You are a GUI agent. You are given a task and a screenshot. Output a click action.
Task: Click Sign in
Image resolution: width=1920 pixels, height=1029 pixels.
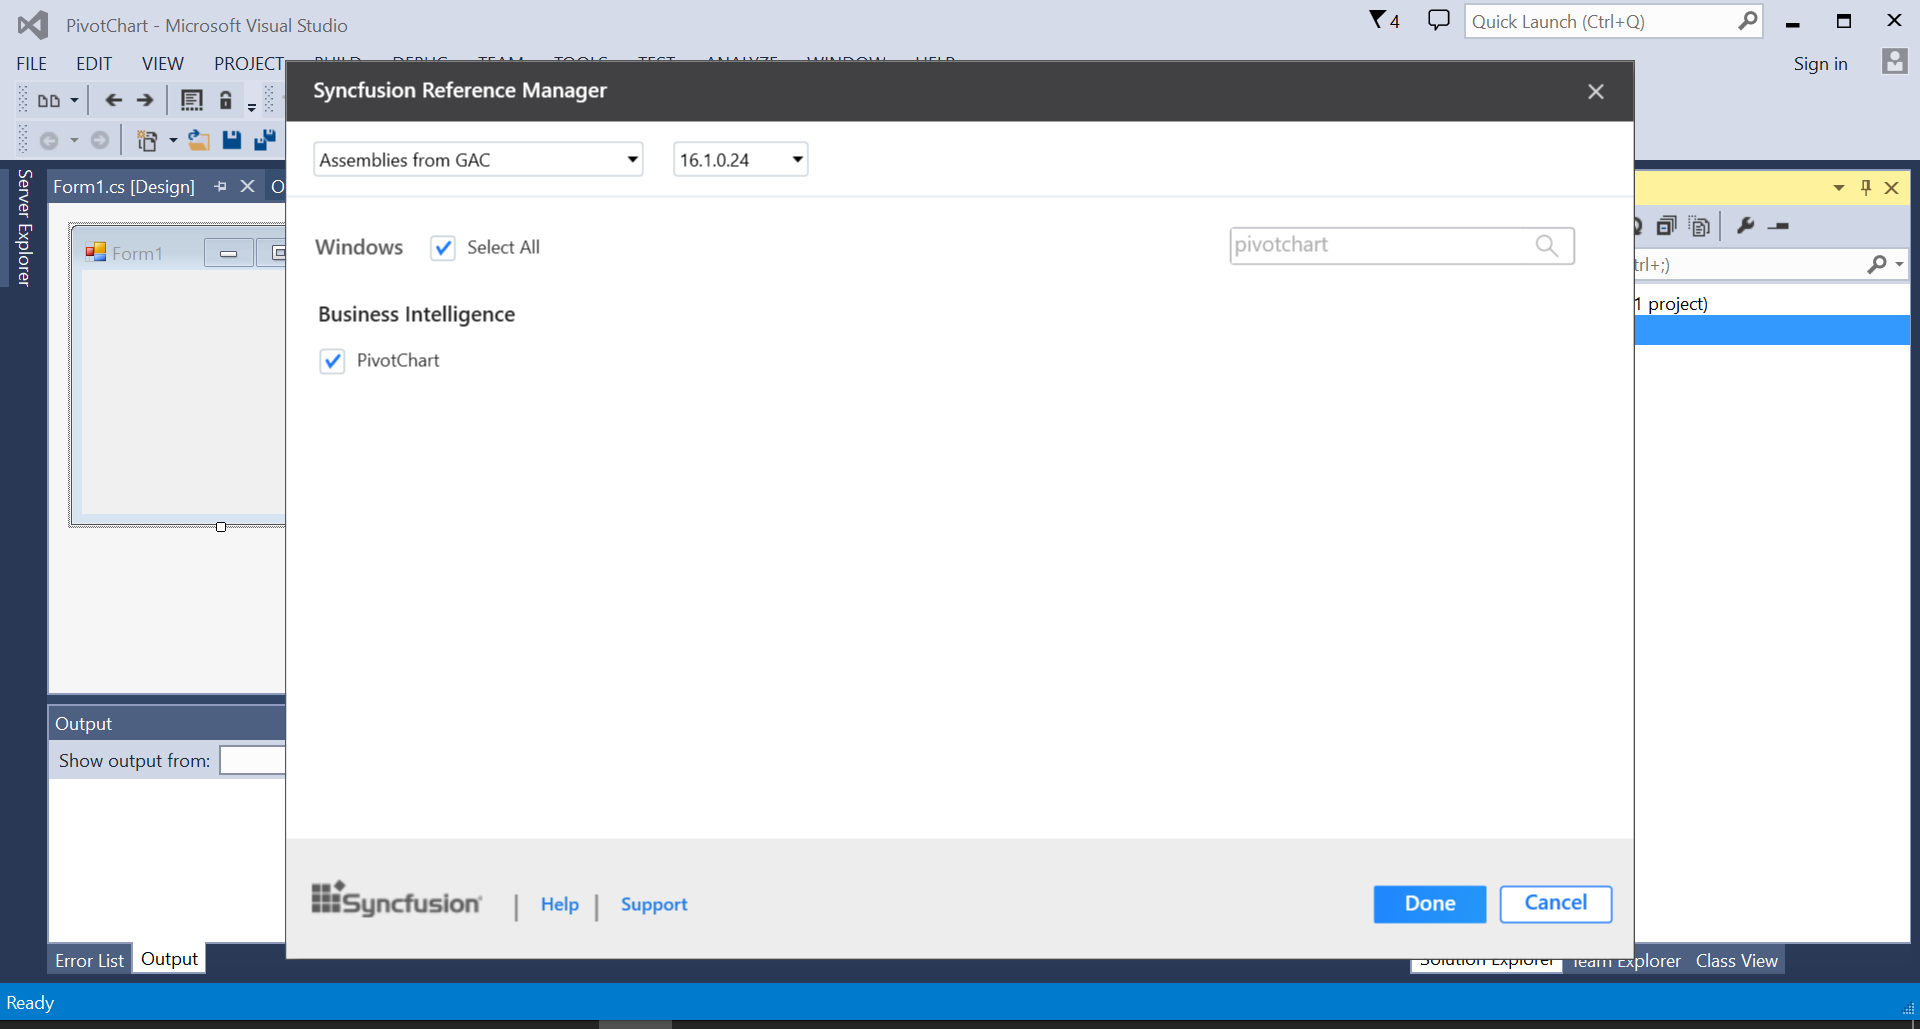coord(1820,64)
